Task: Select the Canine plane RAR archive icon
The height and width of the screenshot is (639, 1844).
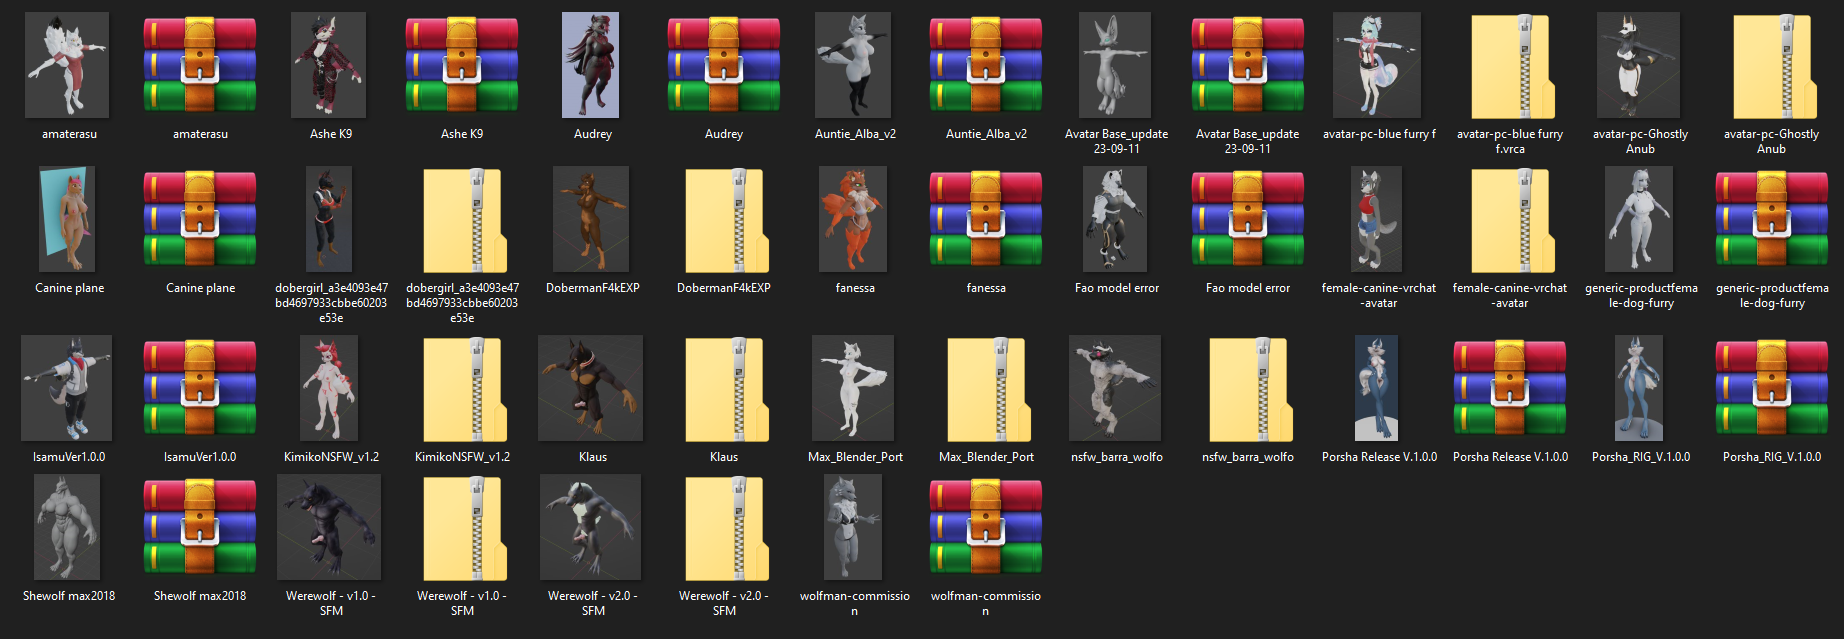Action: pyautogui.click(x=200, y=219)
